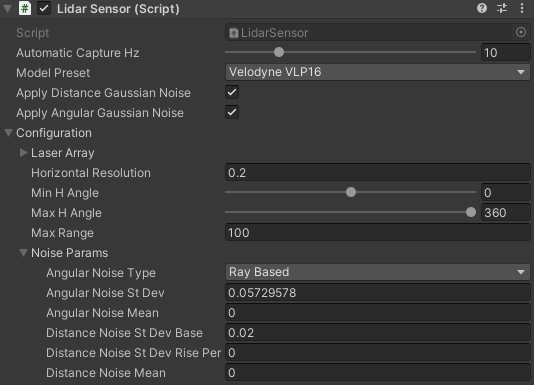Click the Distance Noise Mean label
This screenshot has width=534, height=385.
[106, 373]
